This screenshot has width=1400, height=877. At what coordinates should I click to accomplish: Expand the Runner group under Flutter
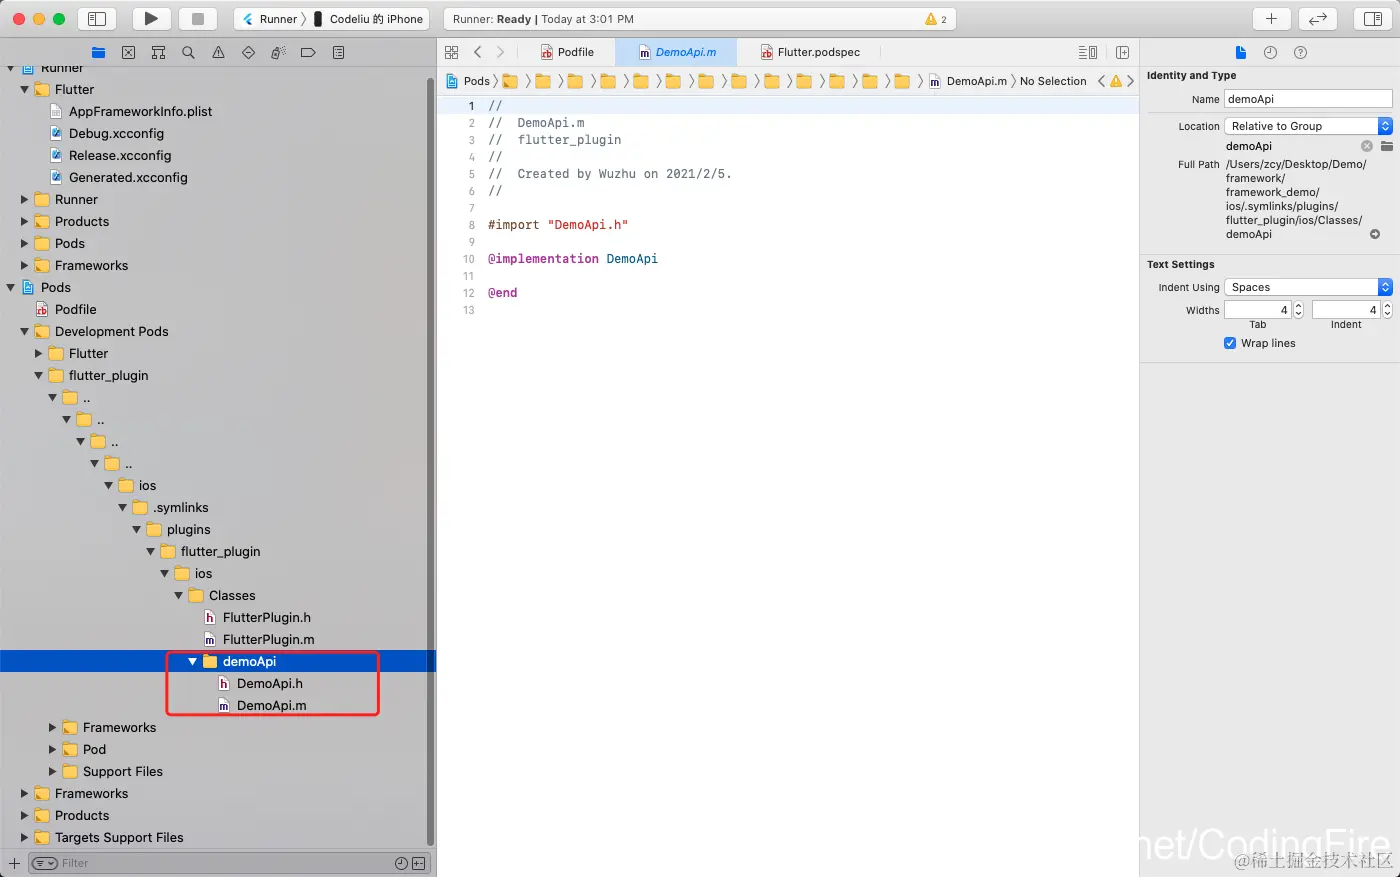[25, 199]
